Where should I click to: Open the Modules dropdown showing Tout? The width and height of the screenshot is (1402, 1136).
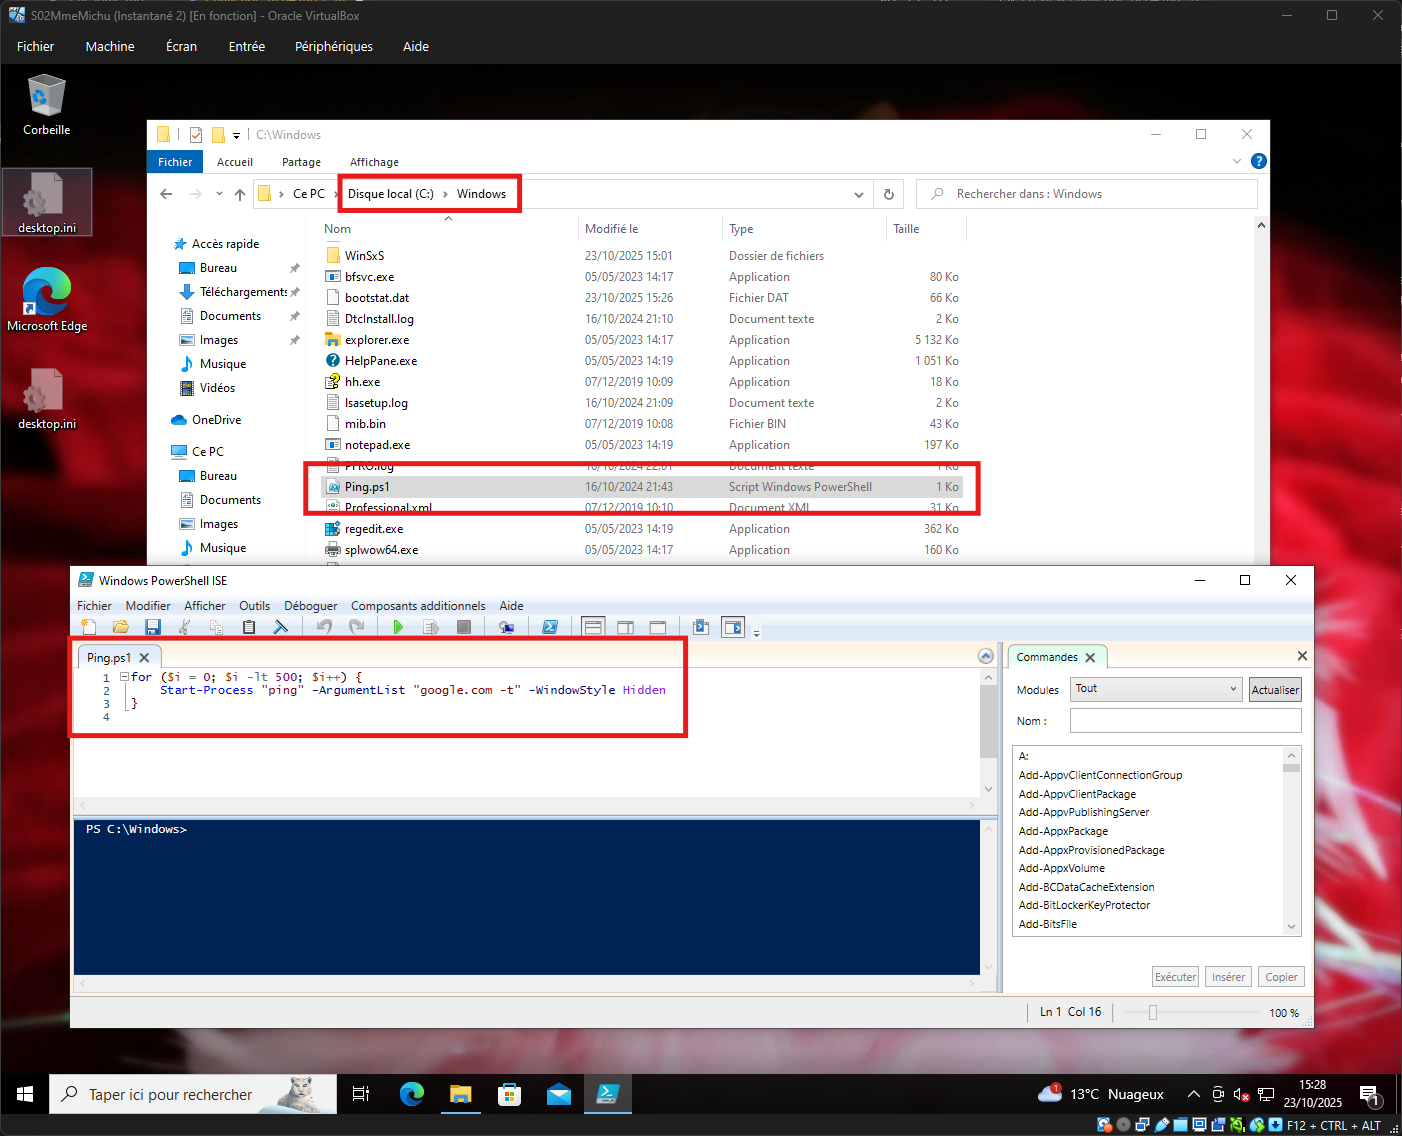(1156, 689)
